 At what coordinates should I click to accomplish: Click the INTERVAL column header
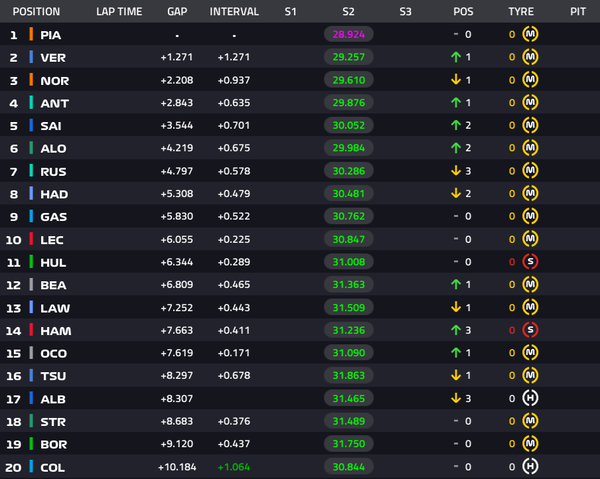coord(234,11)
